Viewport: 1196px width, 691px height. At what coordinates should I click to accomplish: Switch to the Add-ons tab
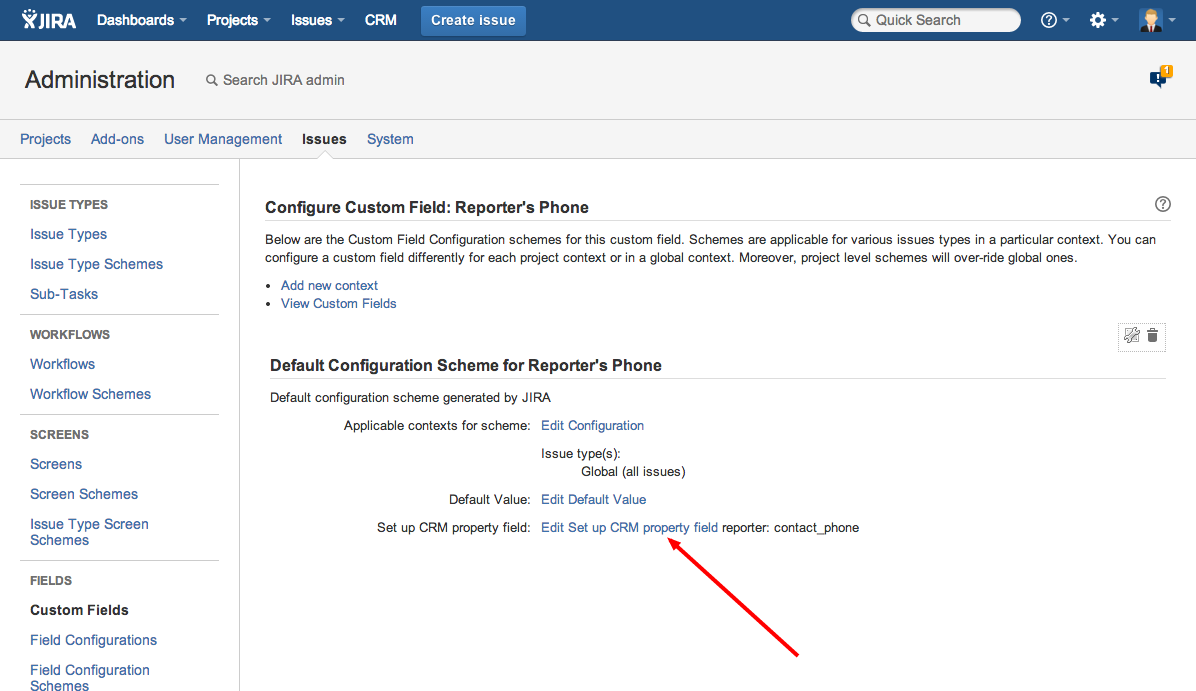click(117, 139)
